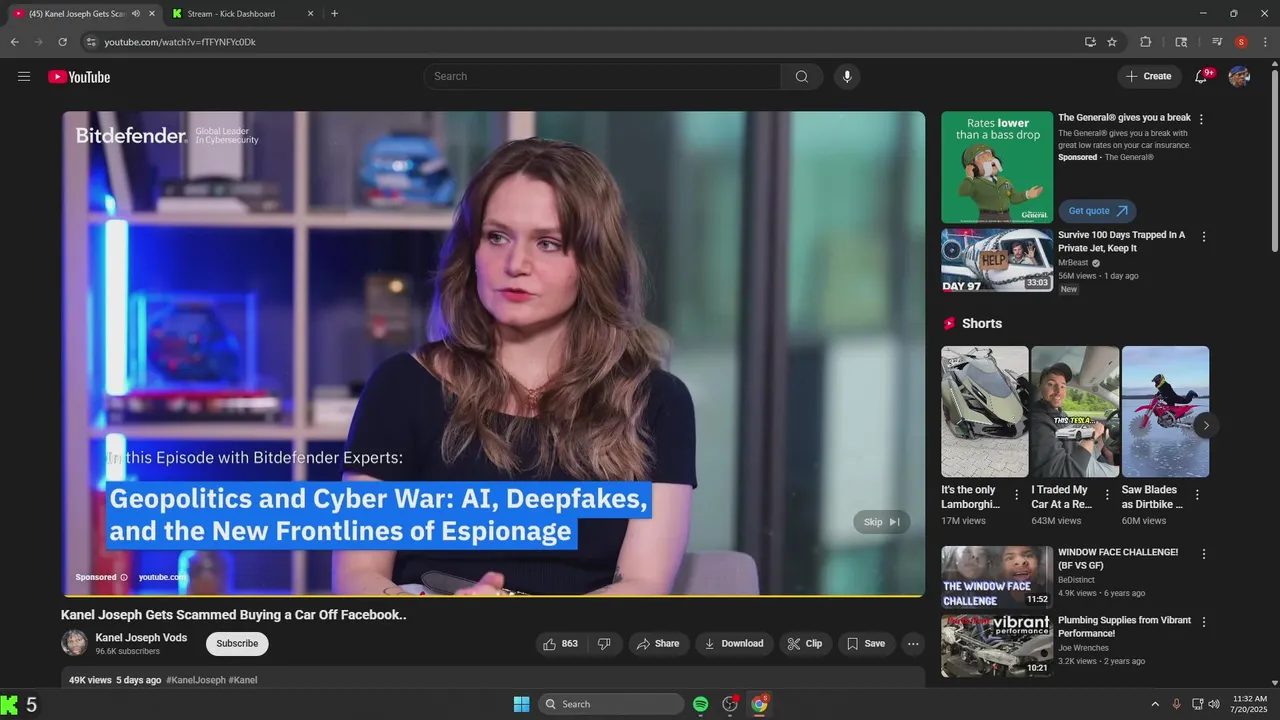Show hidden system tray icons
The height and width of the screenshot is (720, 1280).
(x=1155, y=704)
